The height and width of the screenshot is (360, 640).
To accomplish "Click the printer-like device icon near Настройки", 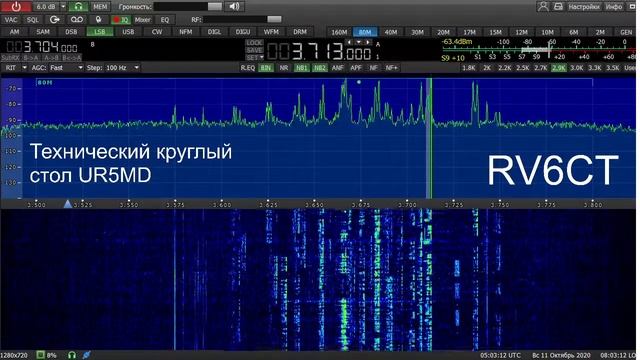I will coord(558,7).
